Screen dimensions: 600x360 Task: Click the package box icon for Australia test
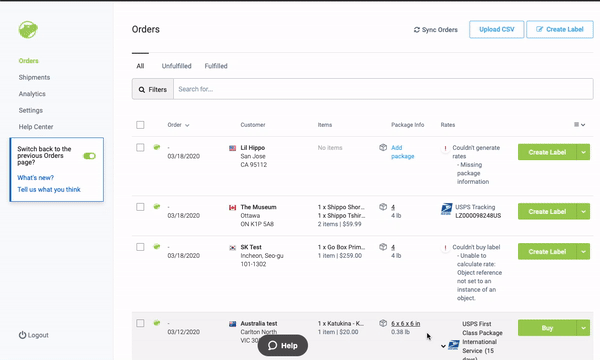pyautogui.click(x=383, y=323)
